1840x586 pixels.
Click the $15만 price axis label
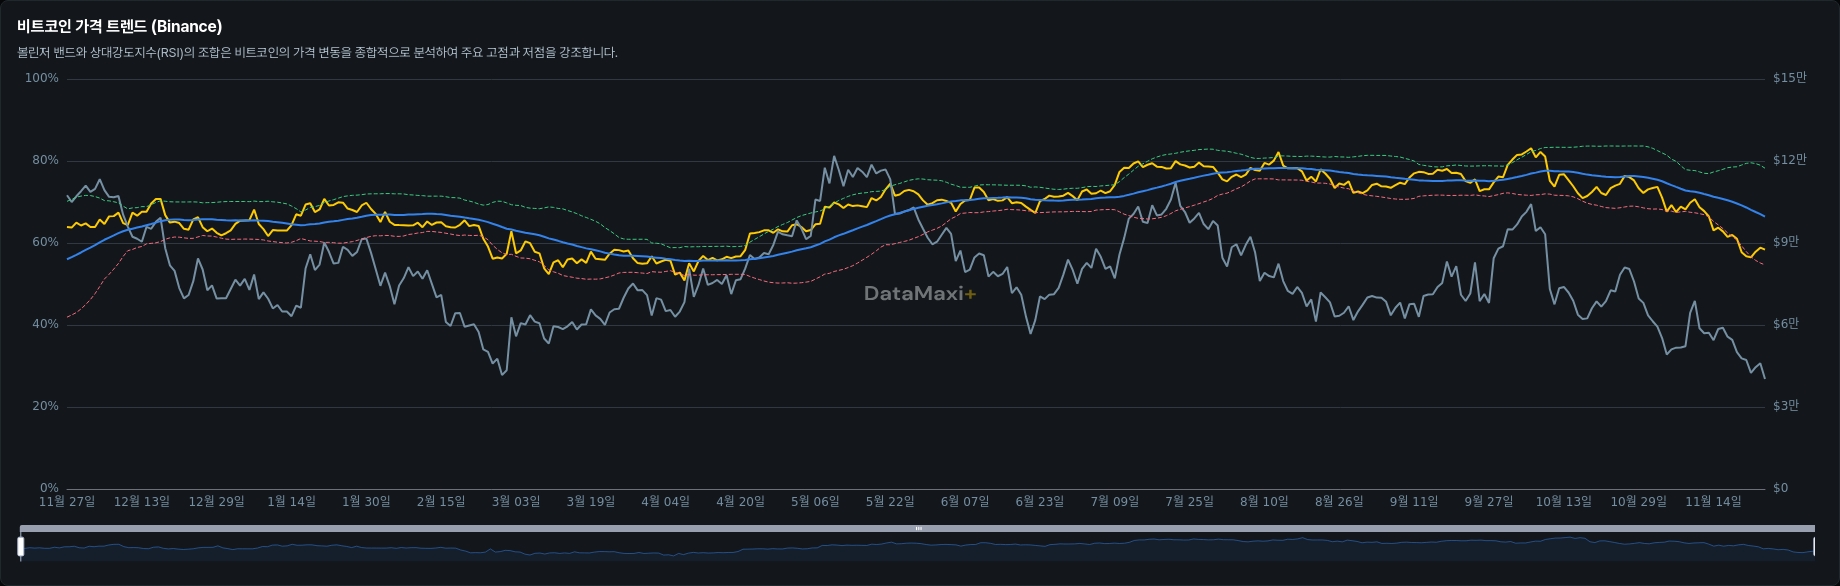pos(1789,78)
